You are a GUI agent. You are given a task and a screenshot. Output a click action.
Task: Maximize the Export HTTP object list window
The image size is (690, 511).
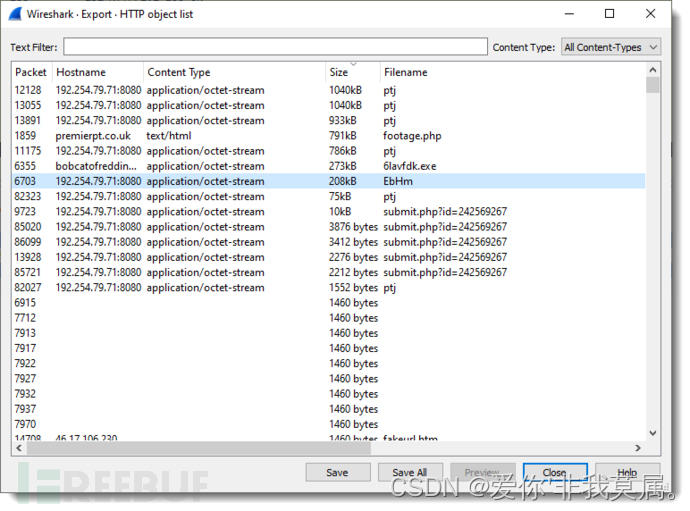(609, 14)
